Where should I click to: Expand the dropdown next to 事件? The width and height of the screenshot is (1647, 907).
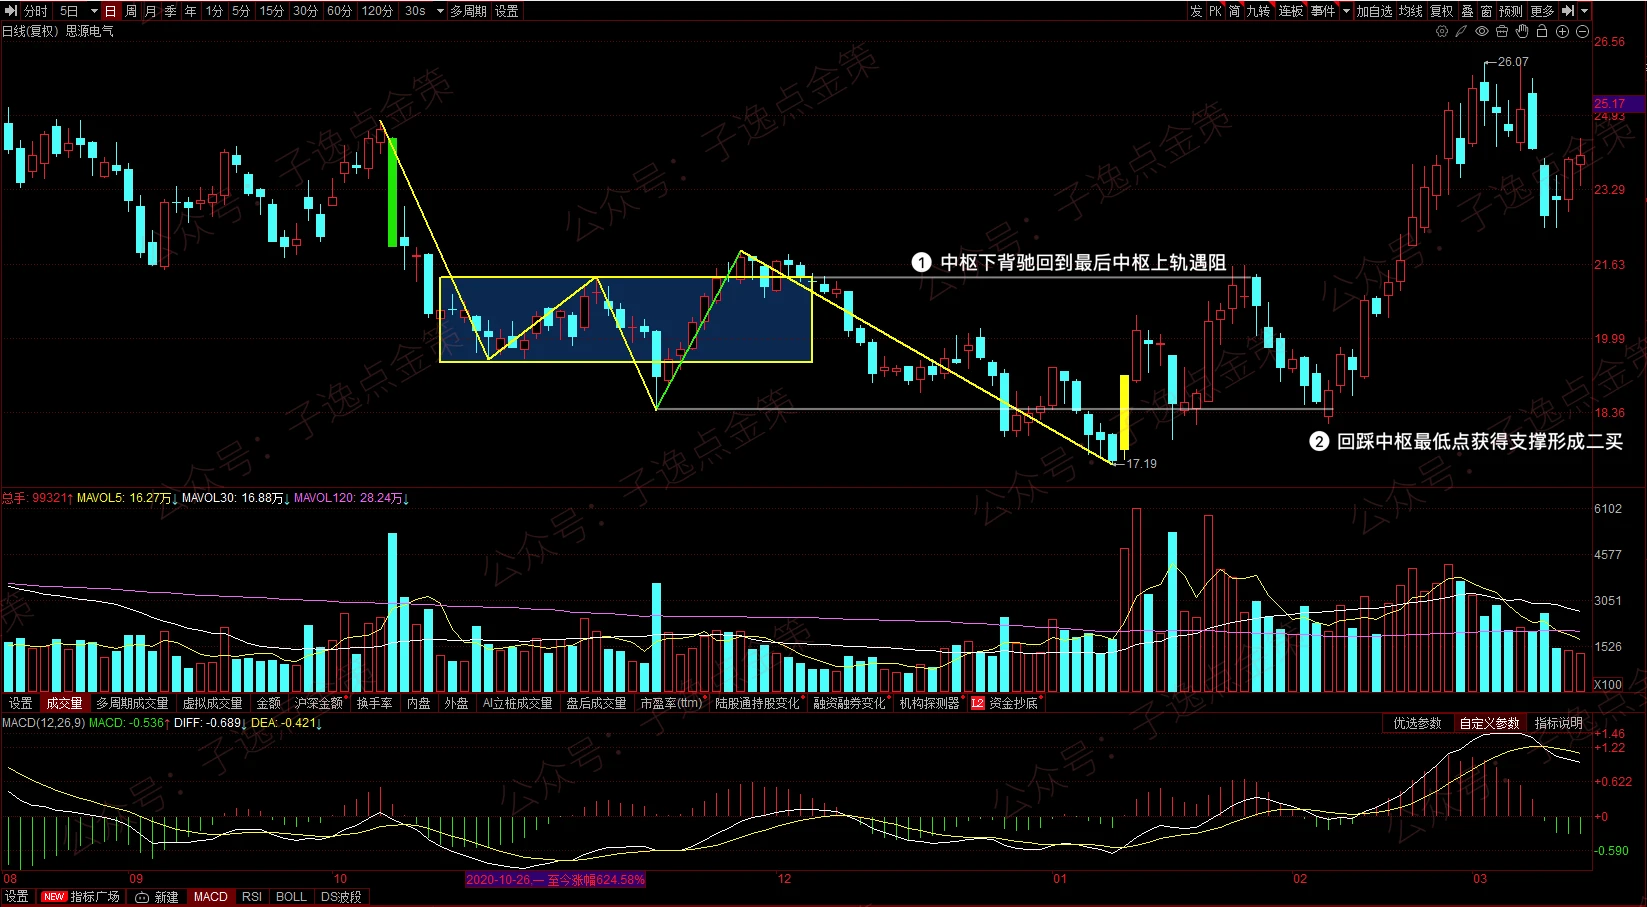pos(1346,11)
